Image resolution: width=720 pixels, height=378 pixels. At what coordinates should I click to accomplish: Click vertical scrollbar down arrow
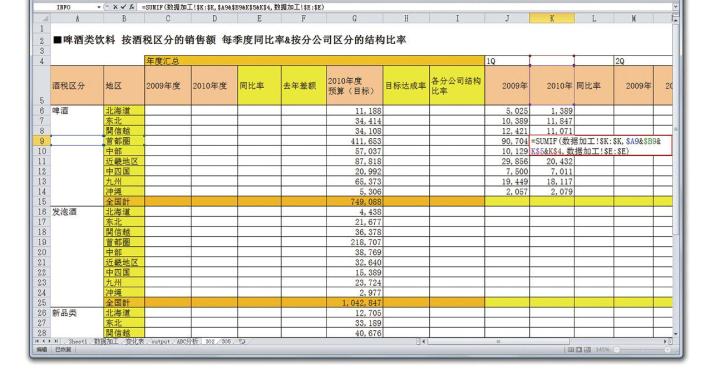[675, 333]
